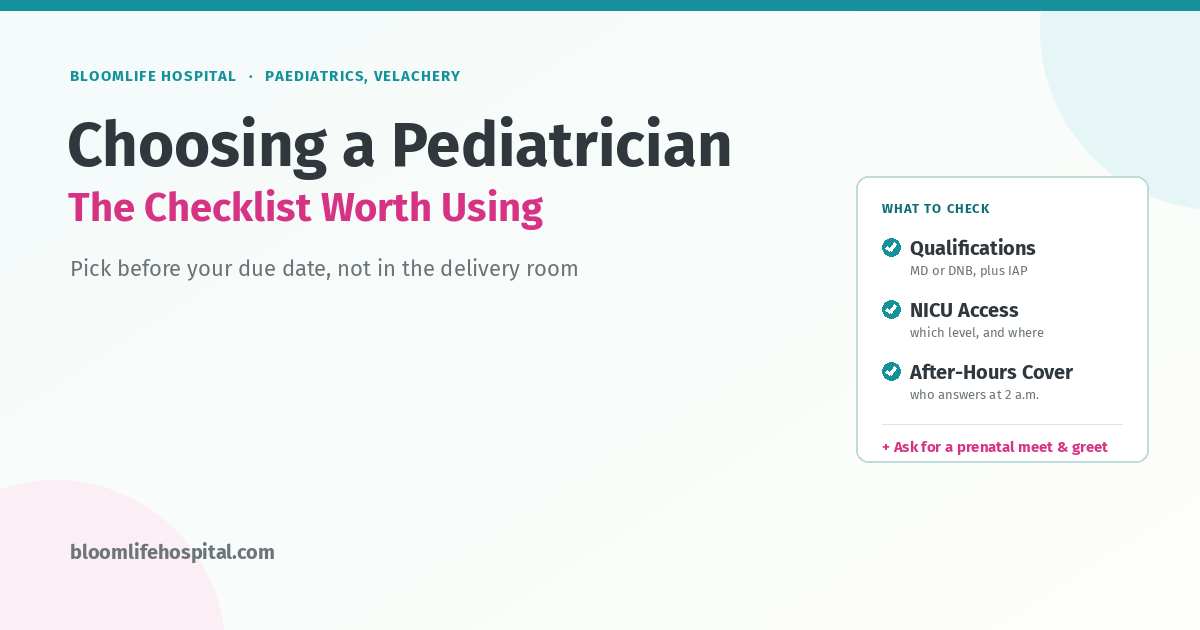
Task: Click the checkmark icon beside After-Hours Cover
Action: [891, 371]
